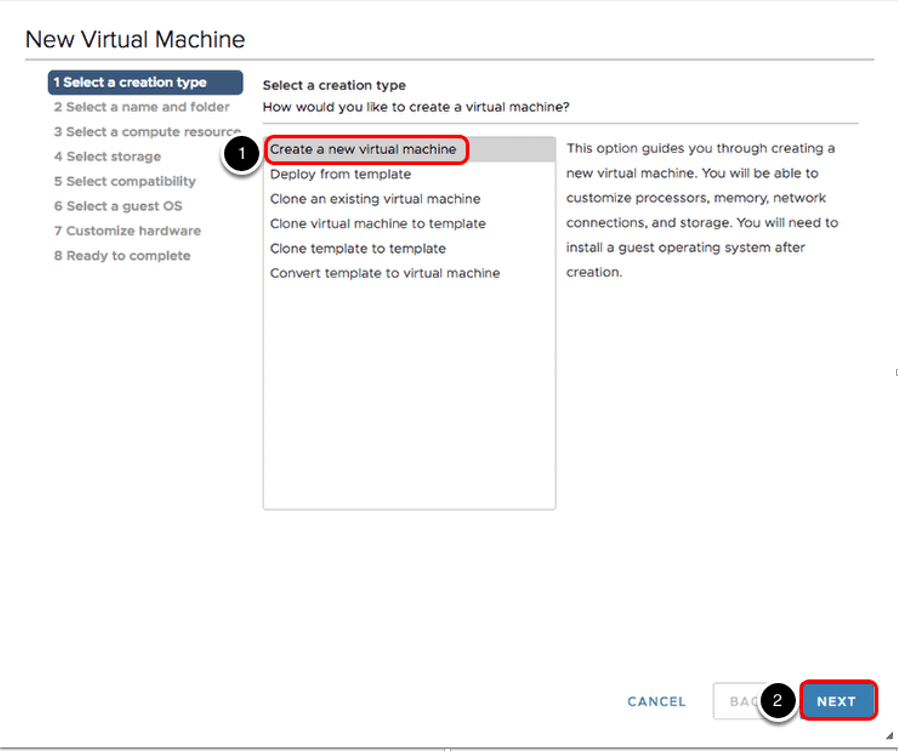Image resolution: width=898 pixels, height=751 pixels.
Task: Choose 'Clone template to template' option
Action: coord(358,249)
